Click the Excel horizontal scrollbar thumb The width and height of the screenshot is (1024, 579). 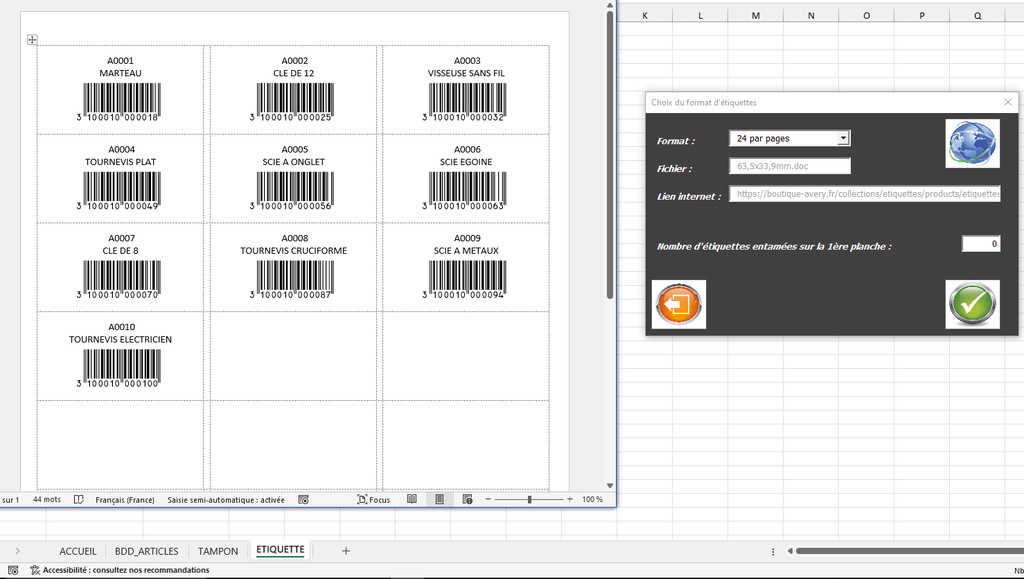(x=909, y=552)
